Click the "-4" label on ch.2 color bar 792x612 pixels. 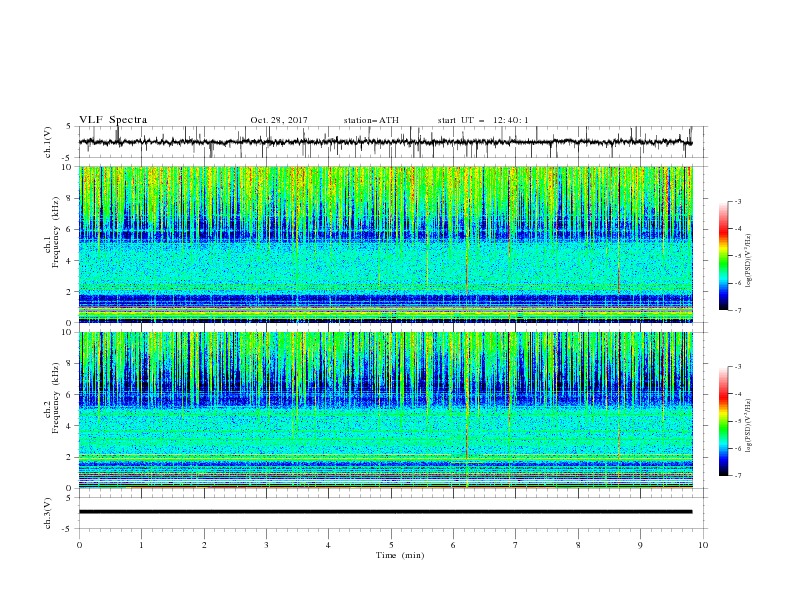coord(737,394)
